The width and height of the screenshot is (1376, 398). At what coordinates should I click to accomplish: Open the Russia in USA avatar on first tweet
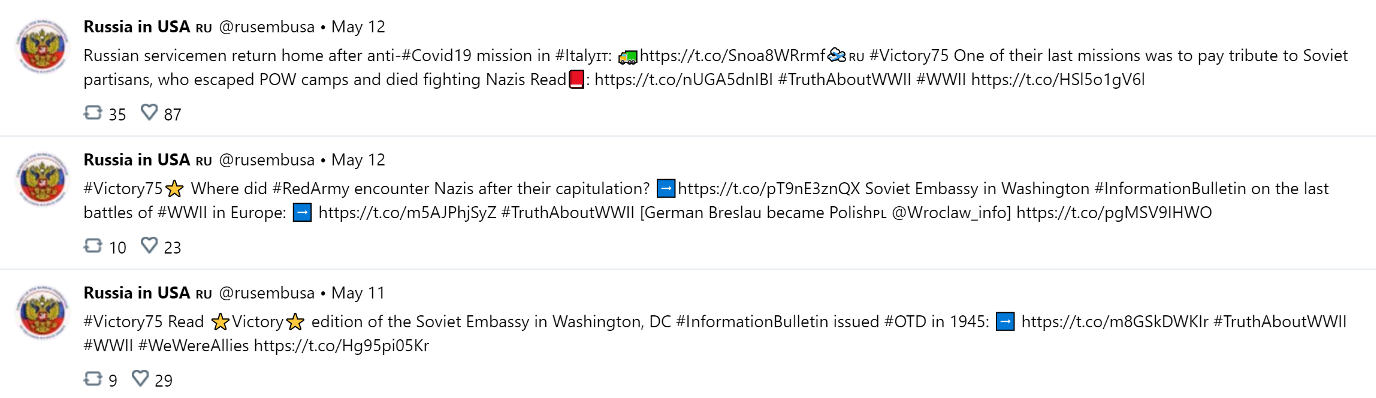[43, 45]
